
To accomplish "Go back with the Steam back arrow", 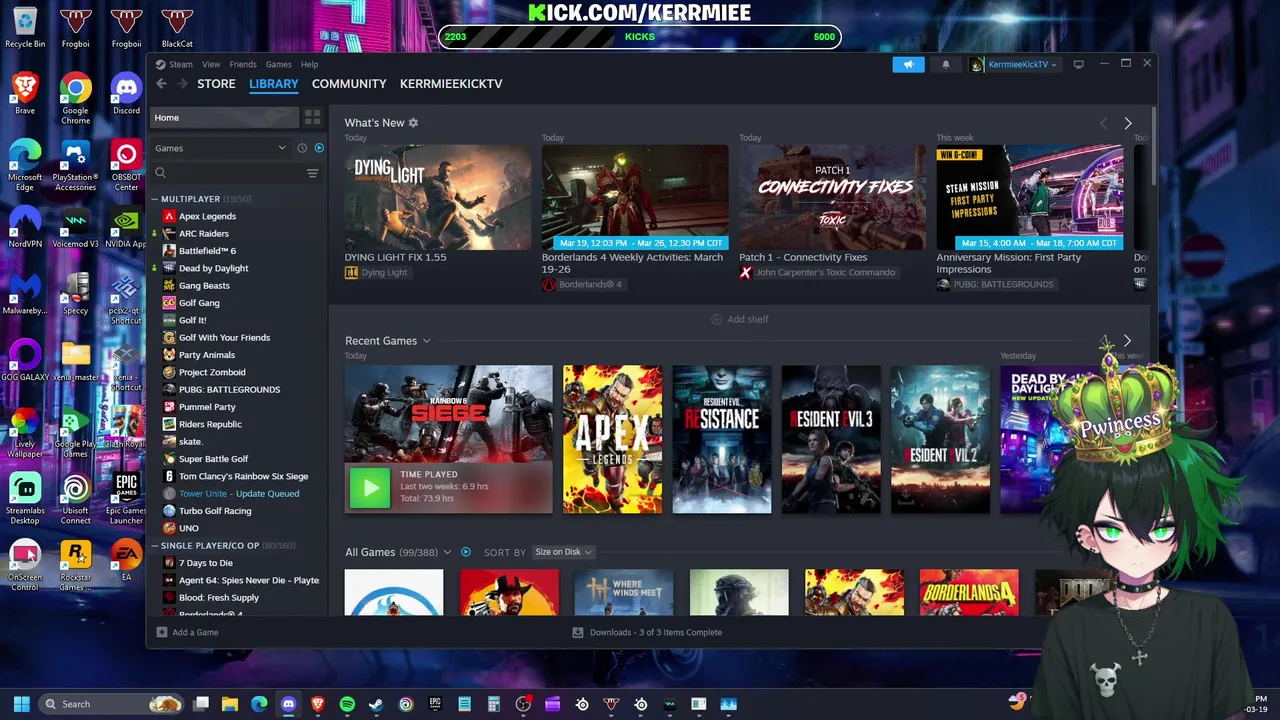I will pyautogui.click(x=161, y=84).
